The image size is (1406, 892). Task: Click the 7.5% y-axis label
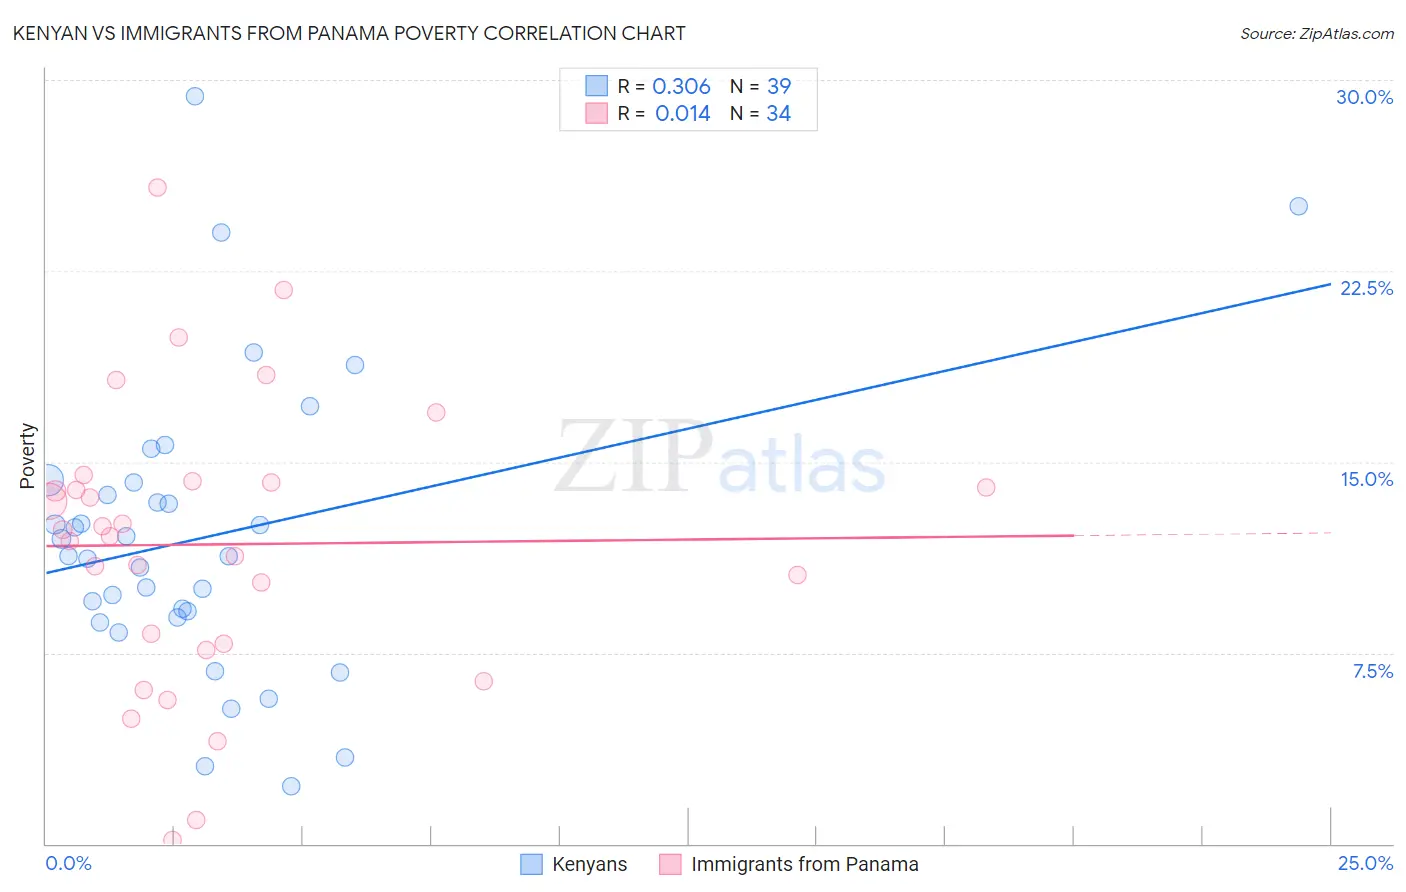pyautogui.click(x=1372, y=671)
